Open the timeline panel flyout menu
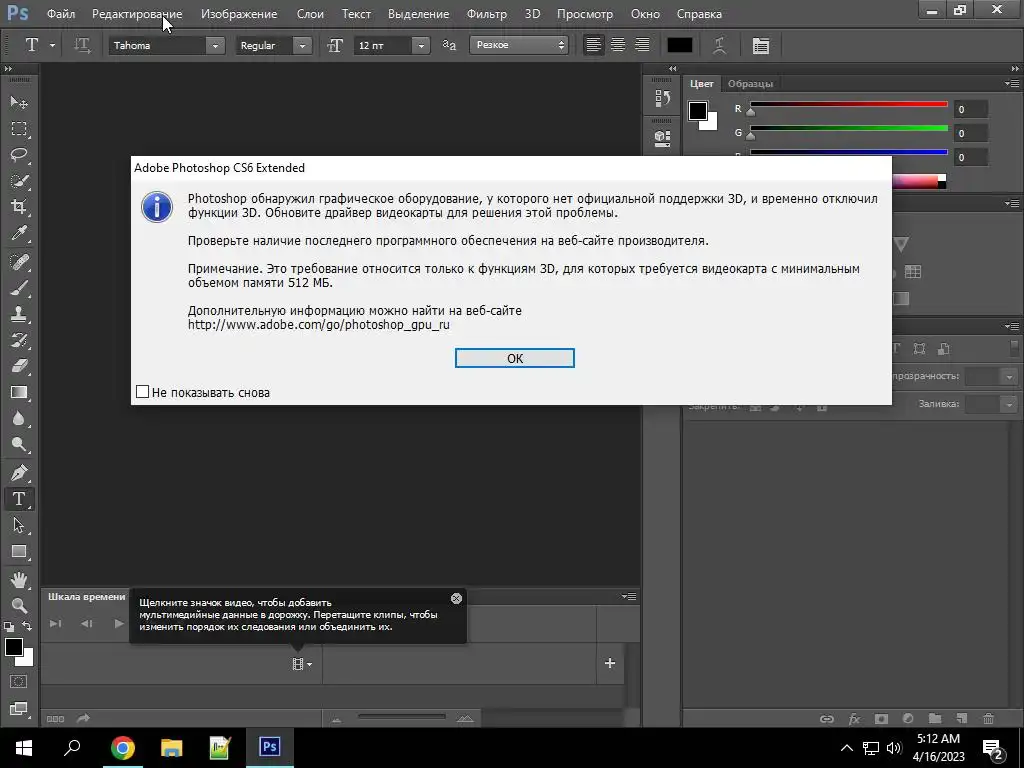 pyautogui.click(x=629, y=596)
